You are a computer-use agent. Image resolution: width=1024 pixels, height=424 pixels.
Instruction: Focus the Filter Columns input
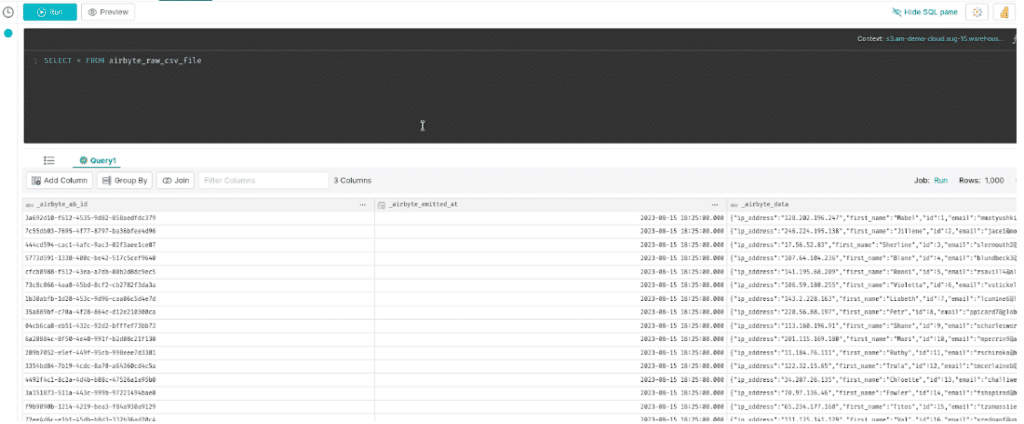coord(262,181)
